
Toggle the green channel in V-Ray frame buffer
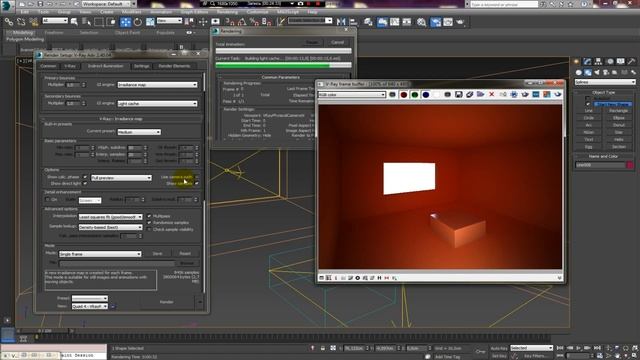[415, 95]
